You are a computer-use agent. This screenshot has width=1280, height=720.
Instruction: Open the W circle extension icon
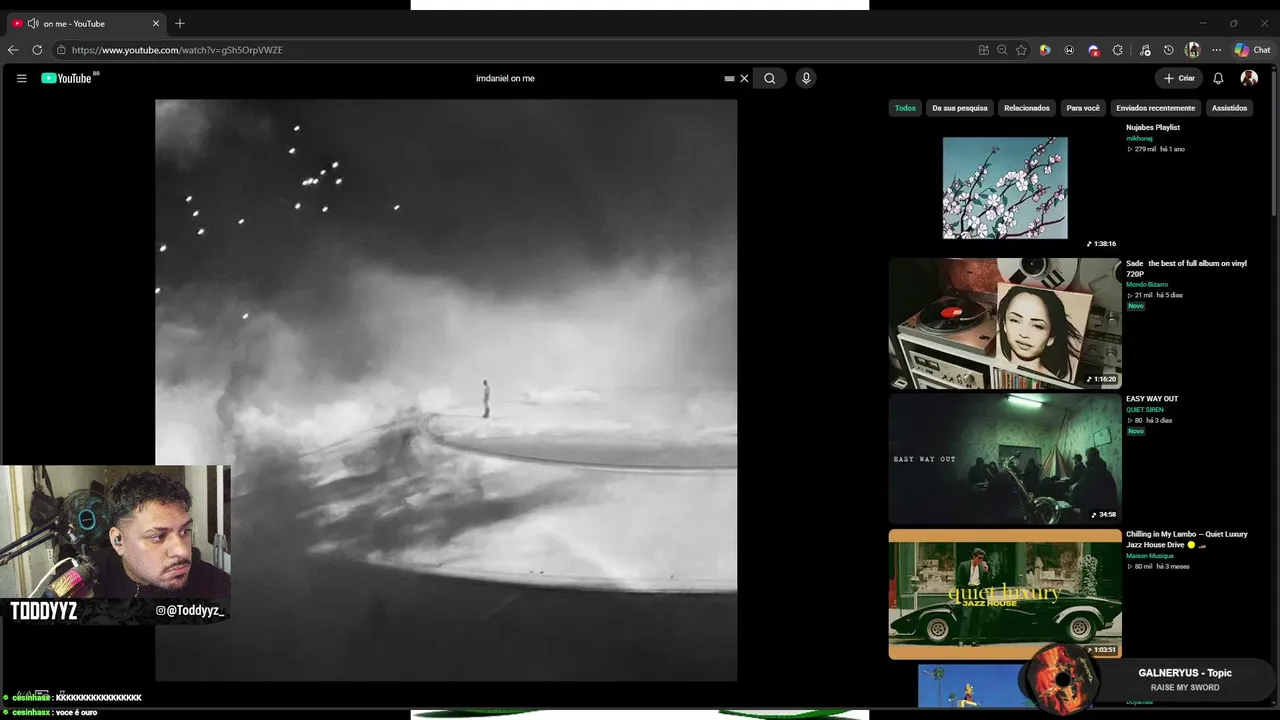[1069, 50]
